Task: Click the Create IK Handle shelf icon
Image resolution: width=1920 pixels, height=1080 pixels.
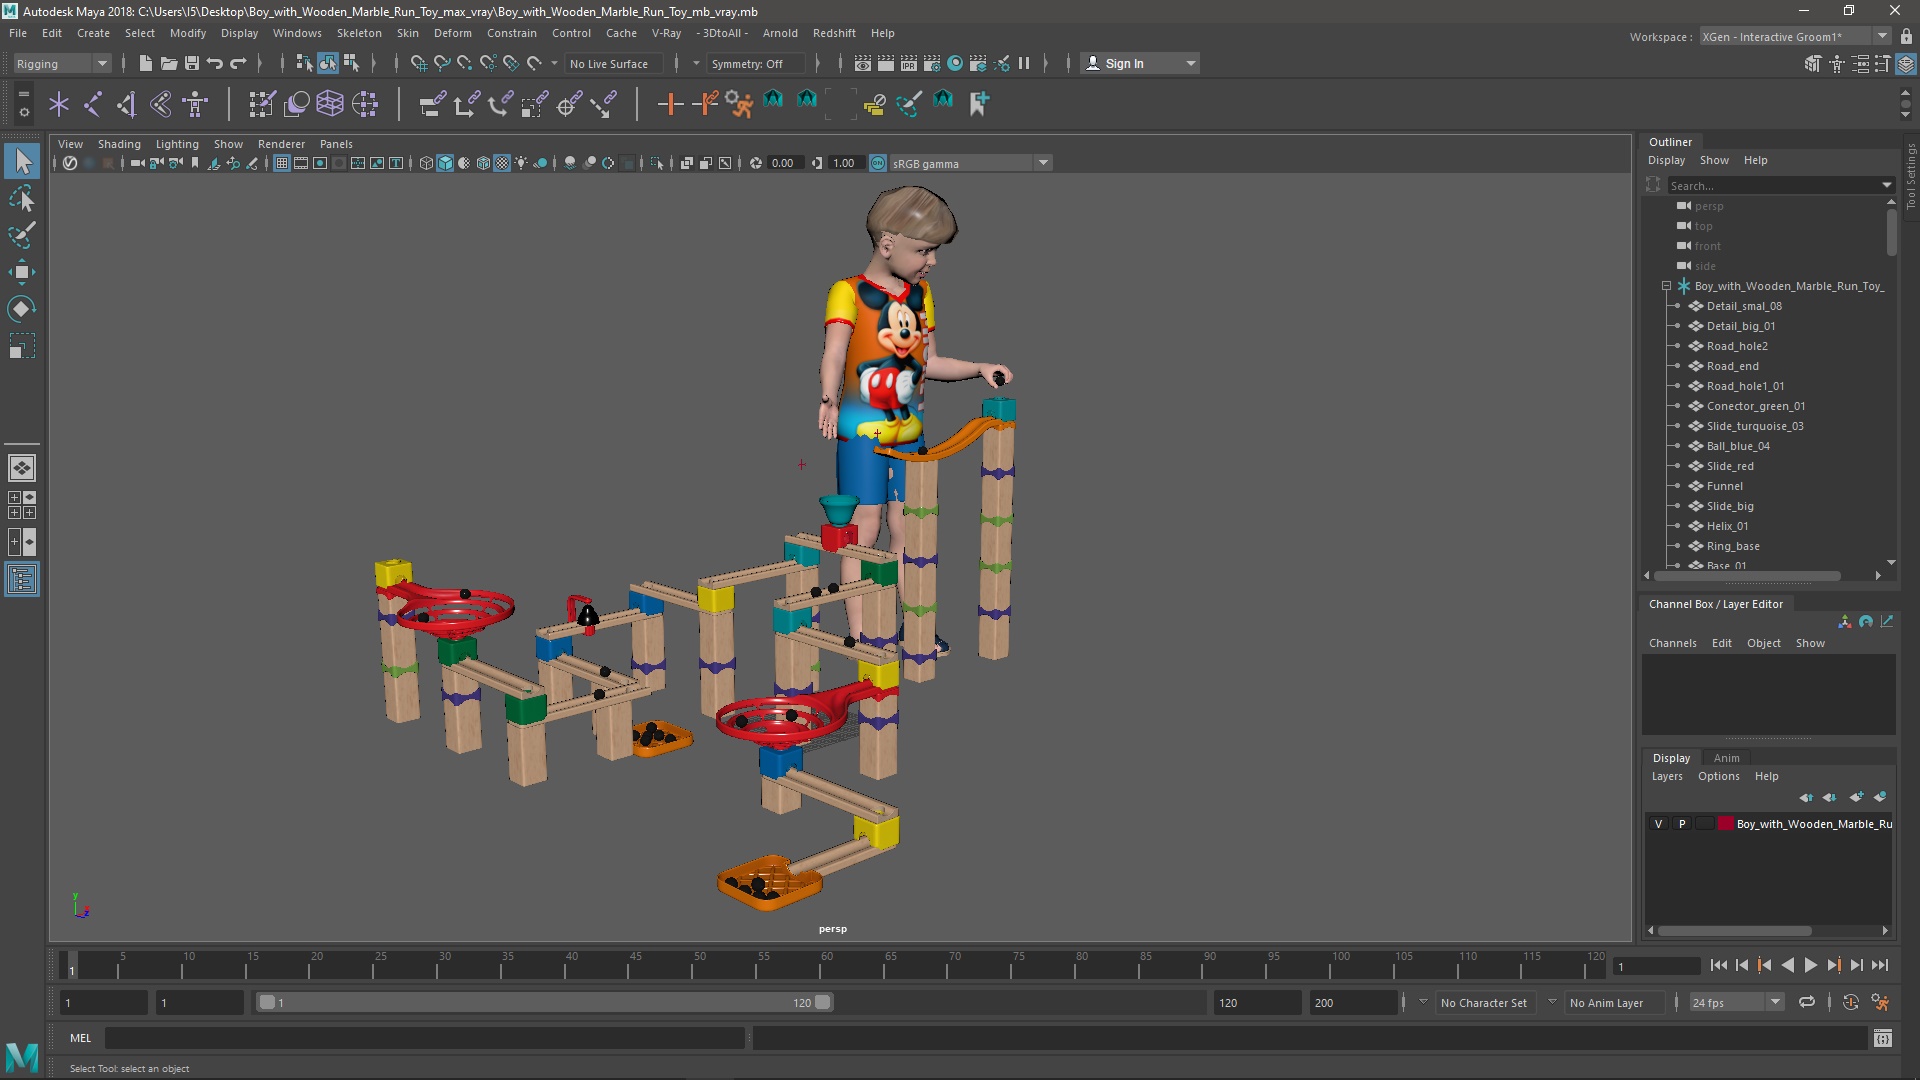Action: [127, 103]
